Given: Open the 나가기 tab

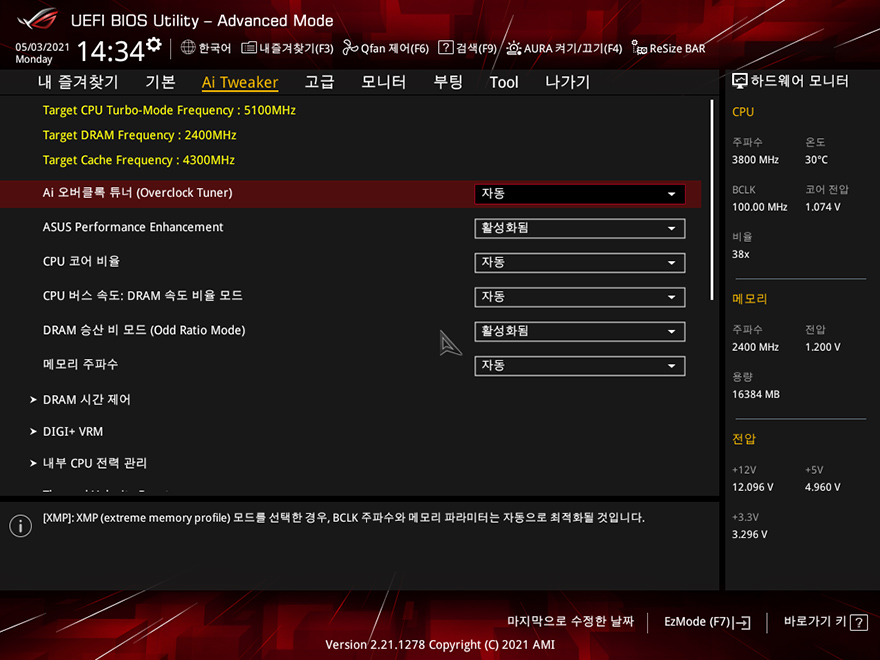Looking at the screenshot, I should click(x=567, y=82).
